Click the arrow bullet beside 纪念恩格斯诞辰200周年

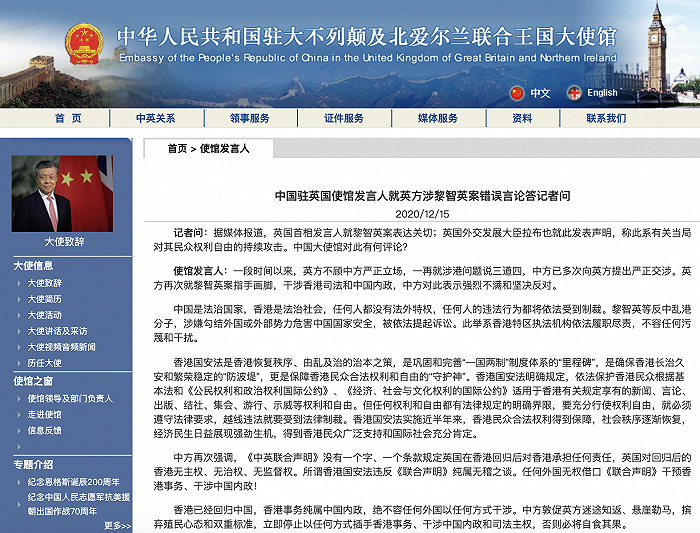[19, 483]
